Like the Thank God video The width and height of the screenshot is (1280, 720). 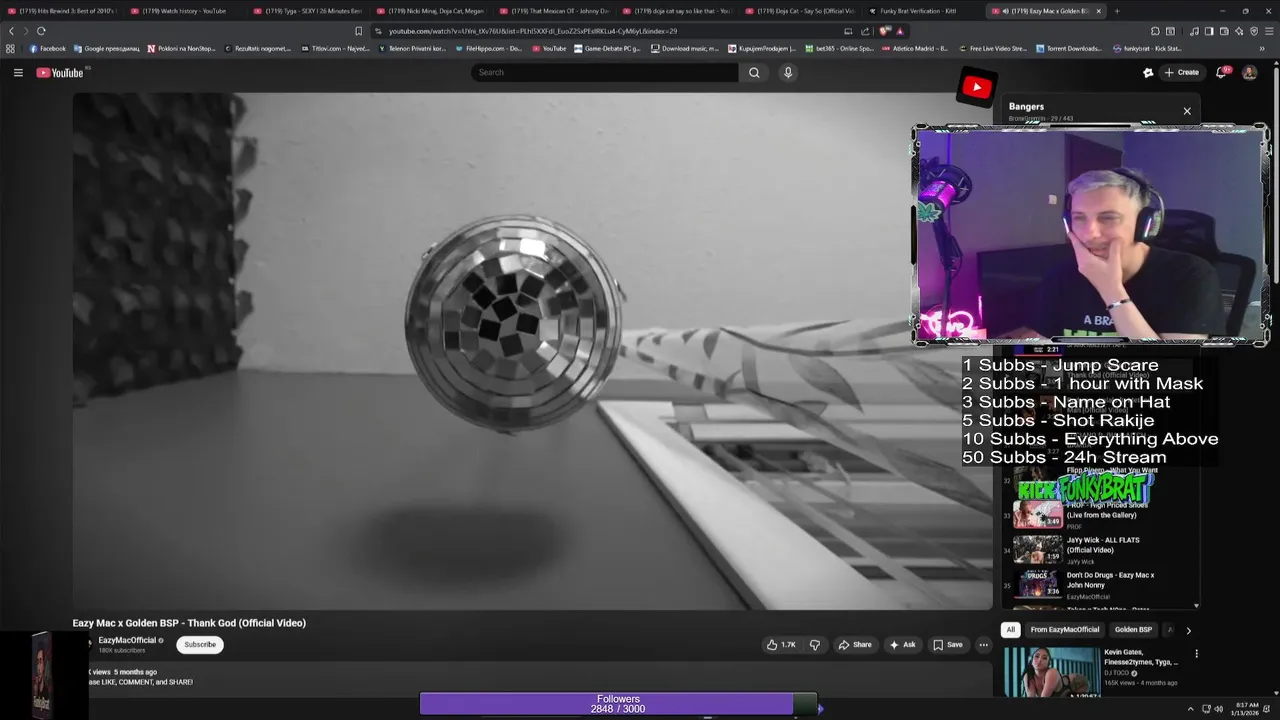tap(781, 645)
